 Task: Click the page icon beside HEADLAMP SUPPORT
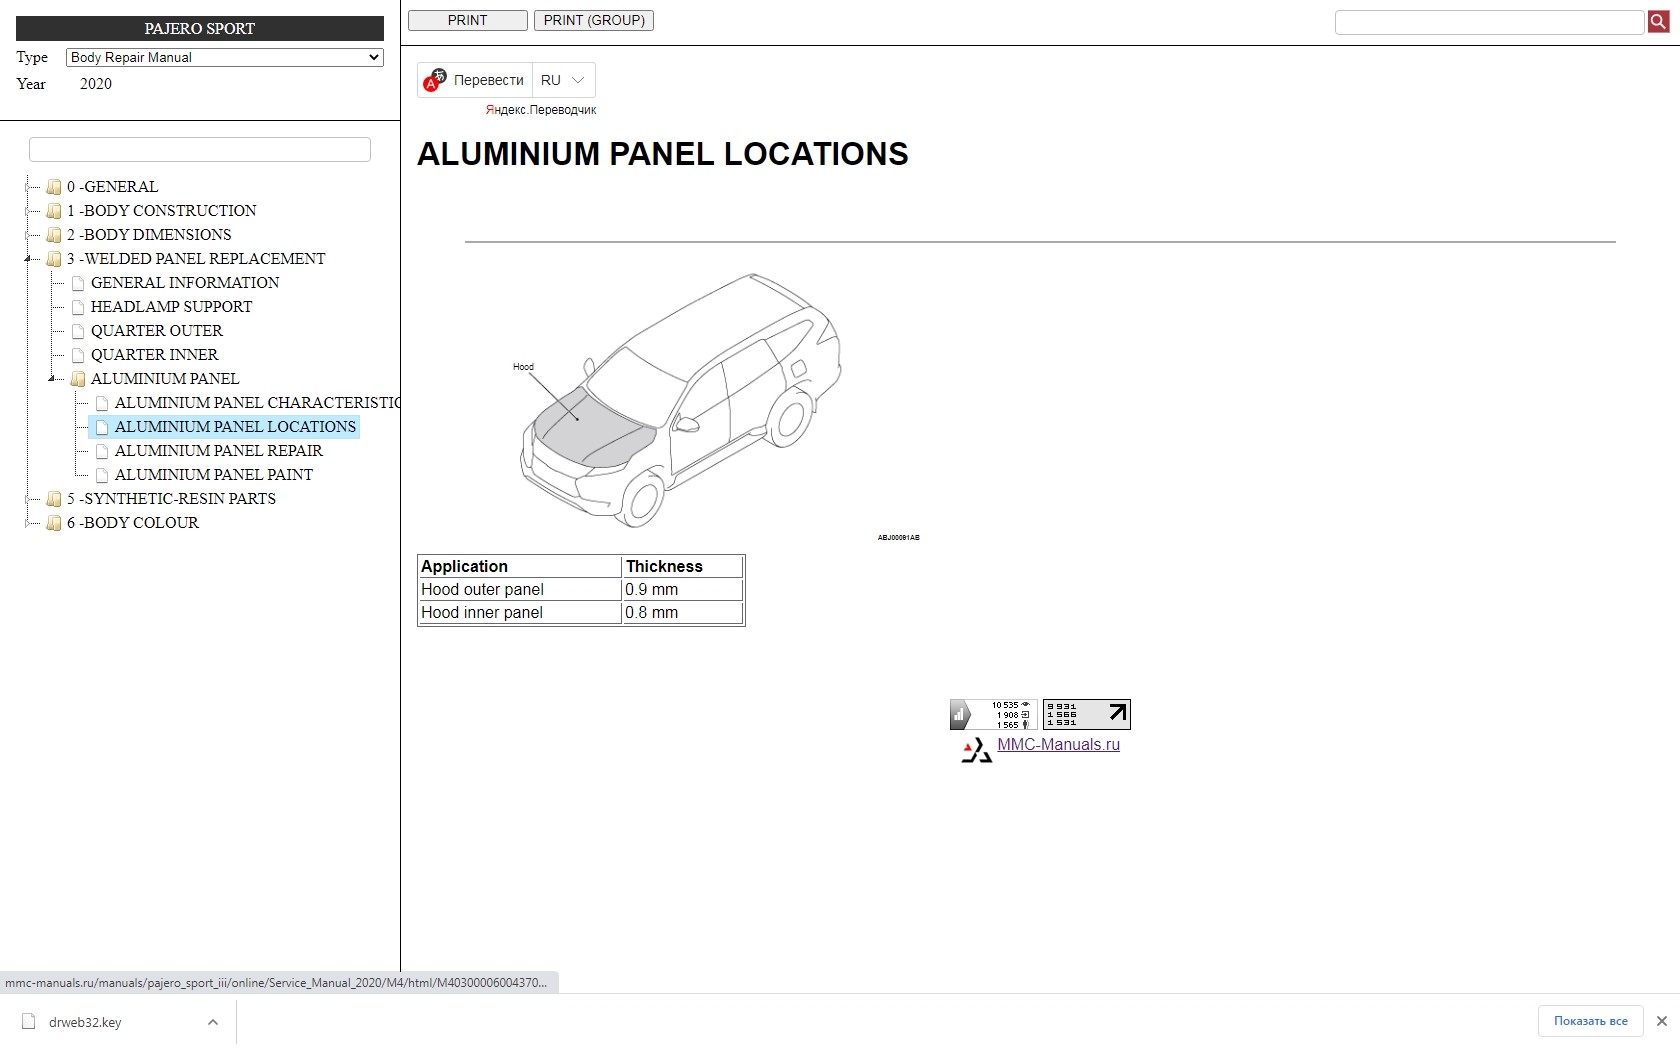pos(78,307)
